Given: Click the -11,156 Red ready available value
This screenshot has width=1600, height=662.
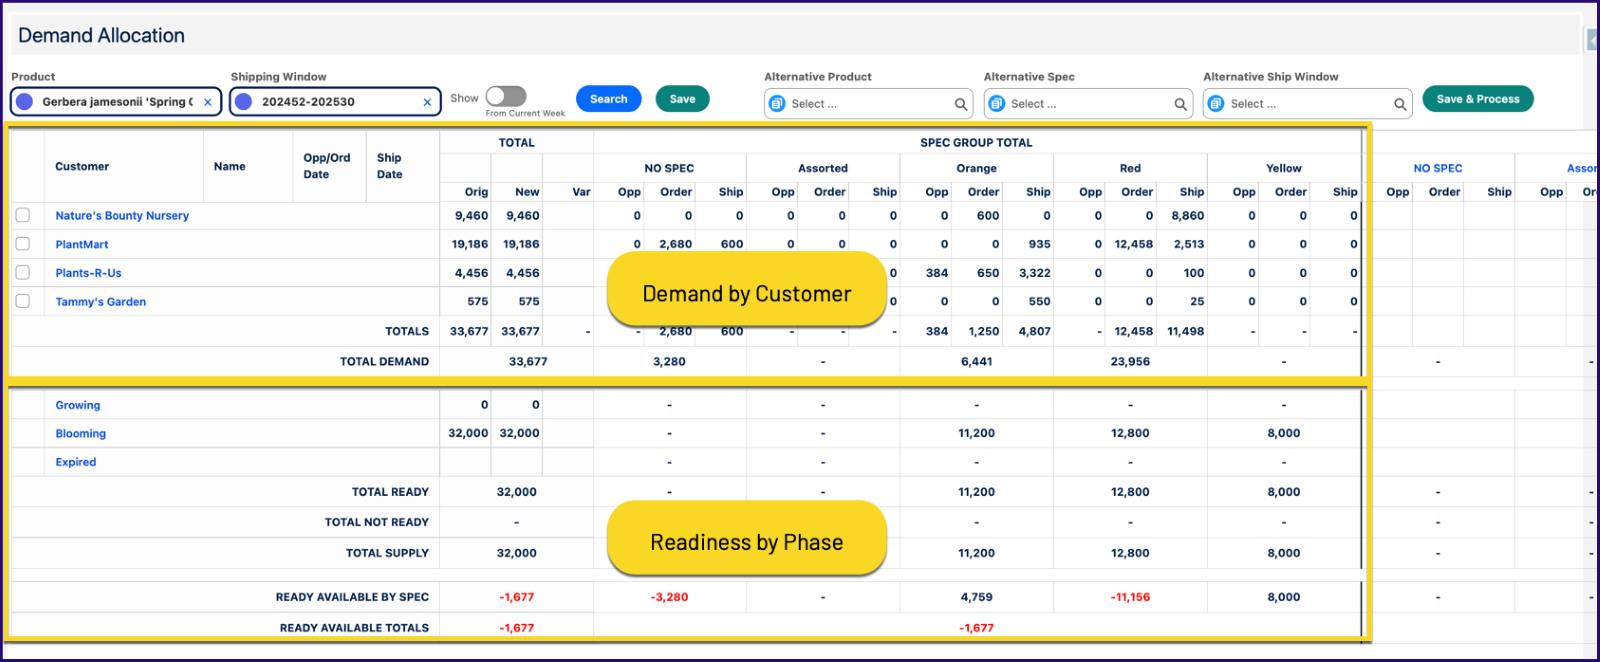Looking at the screenshot, I should tap(1130, 598).
